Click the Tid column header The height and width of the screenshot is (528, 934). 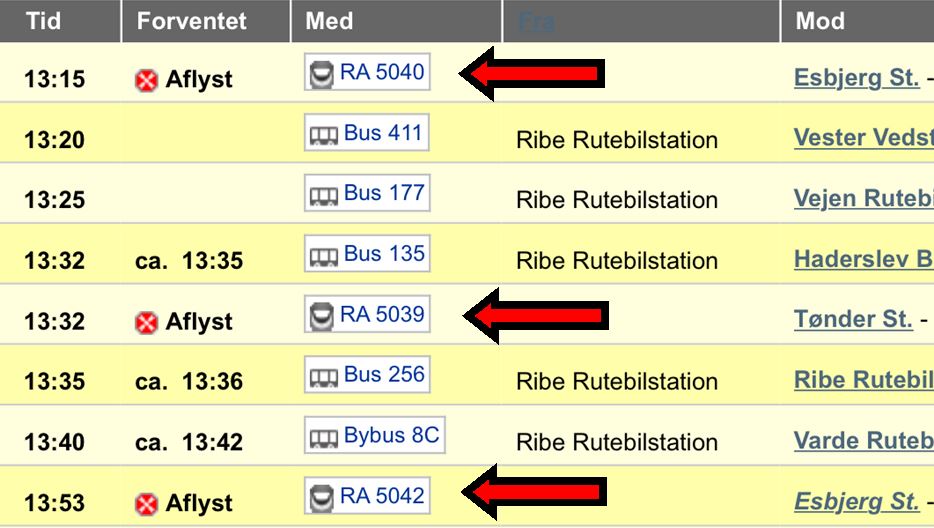click(44, 21)
